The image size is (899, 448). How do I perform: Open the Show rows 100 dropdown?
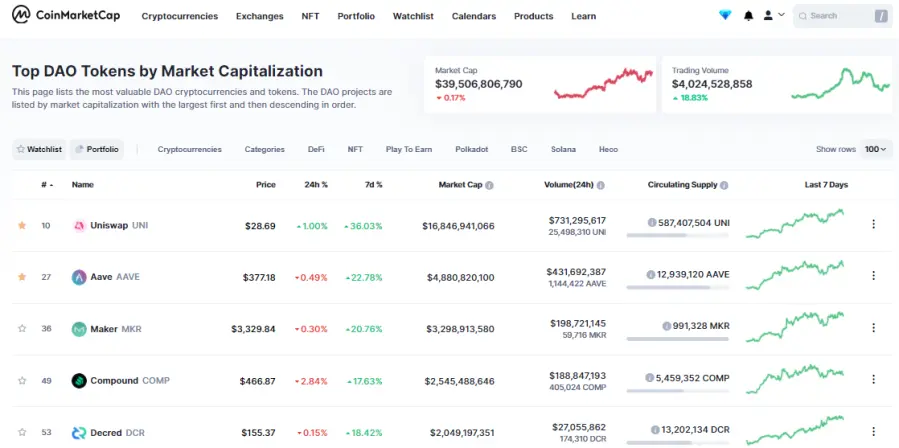(x=875, y=149)
